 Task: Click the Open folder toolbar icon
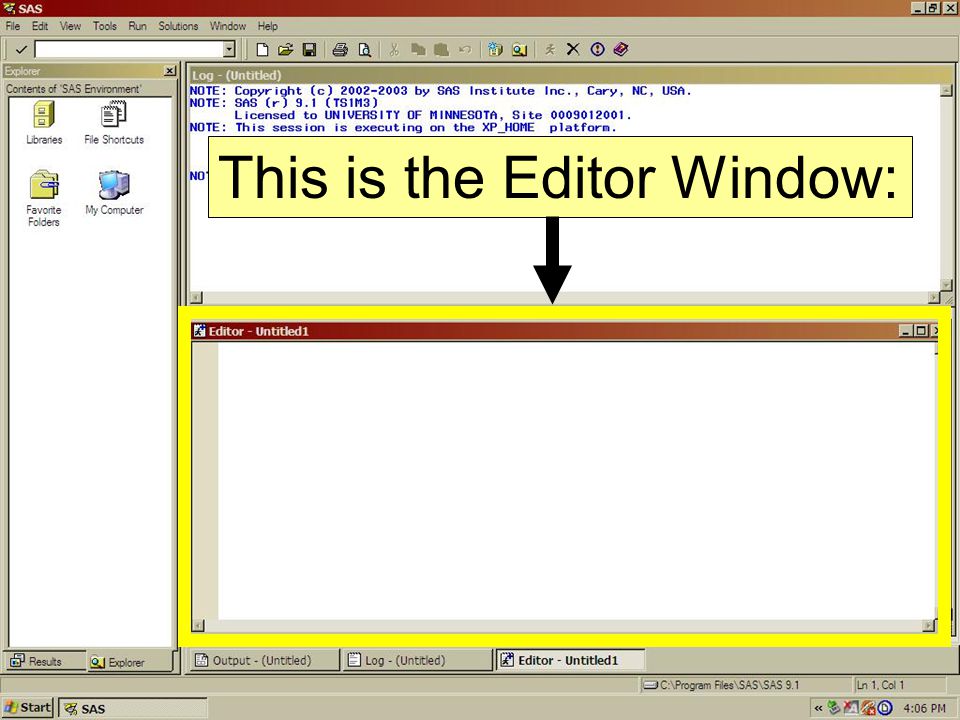click(x=285, y=50)
